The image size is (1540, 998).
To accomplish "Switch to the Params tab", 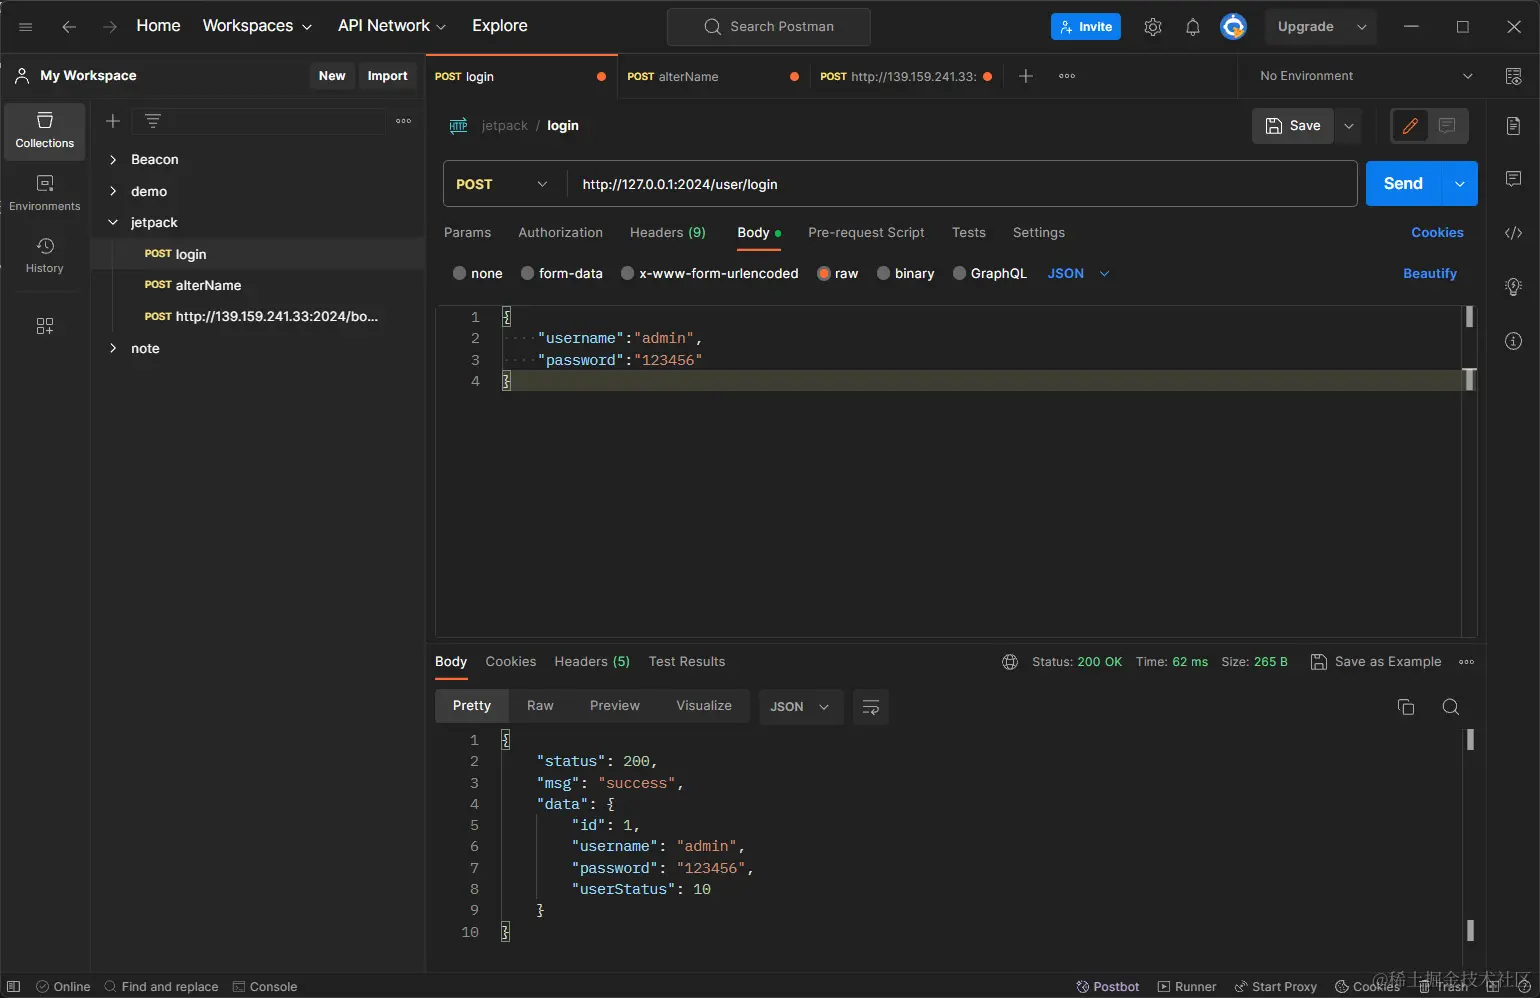I will click(x=467, y=233).
